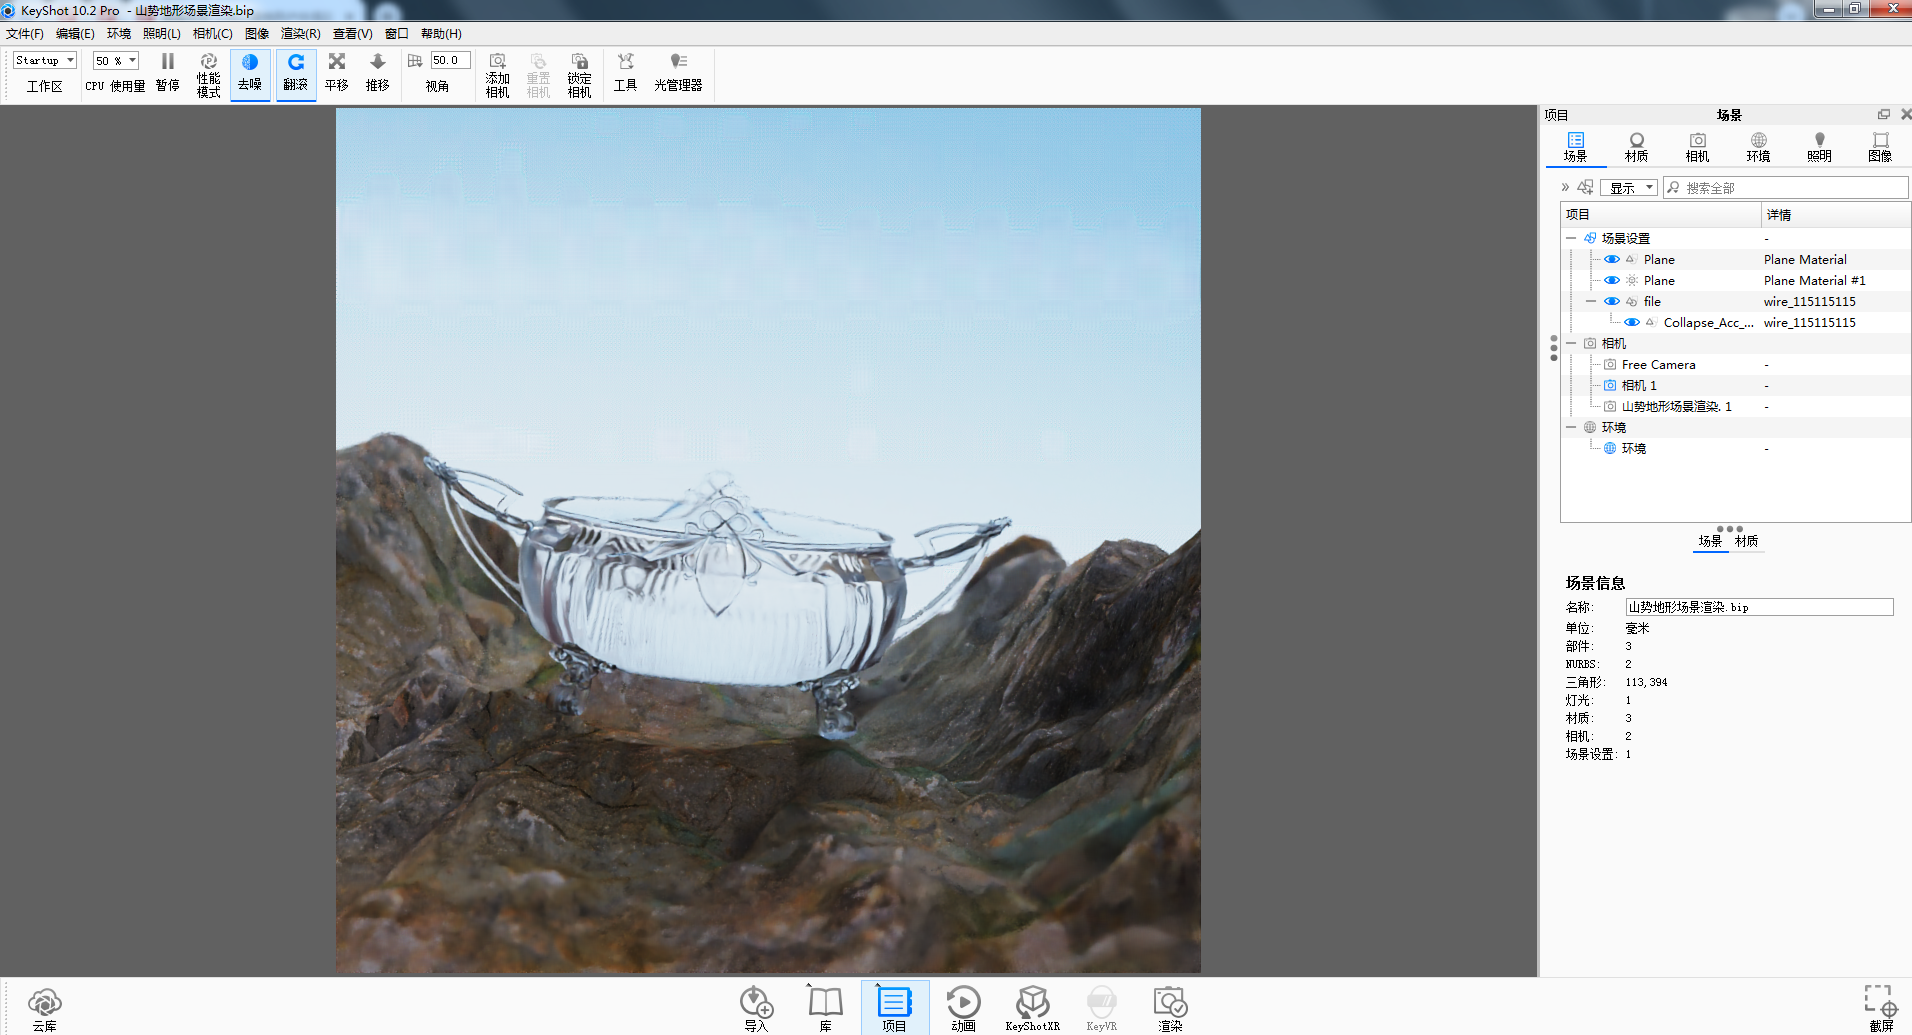
Task: Open the 编辑(E) menu
Action: click(x=75, y=34)
